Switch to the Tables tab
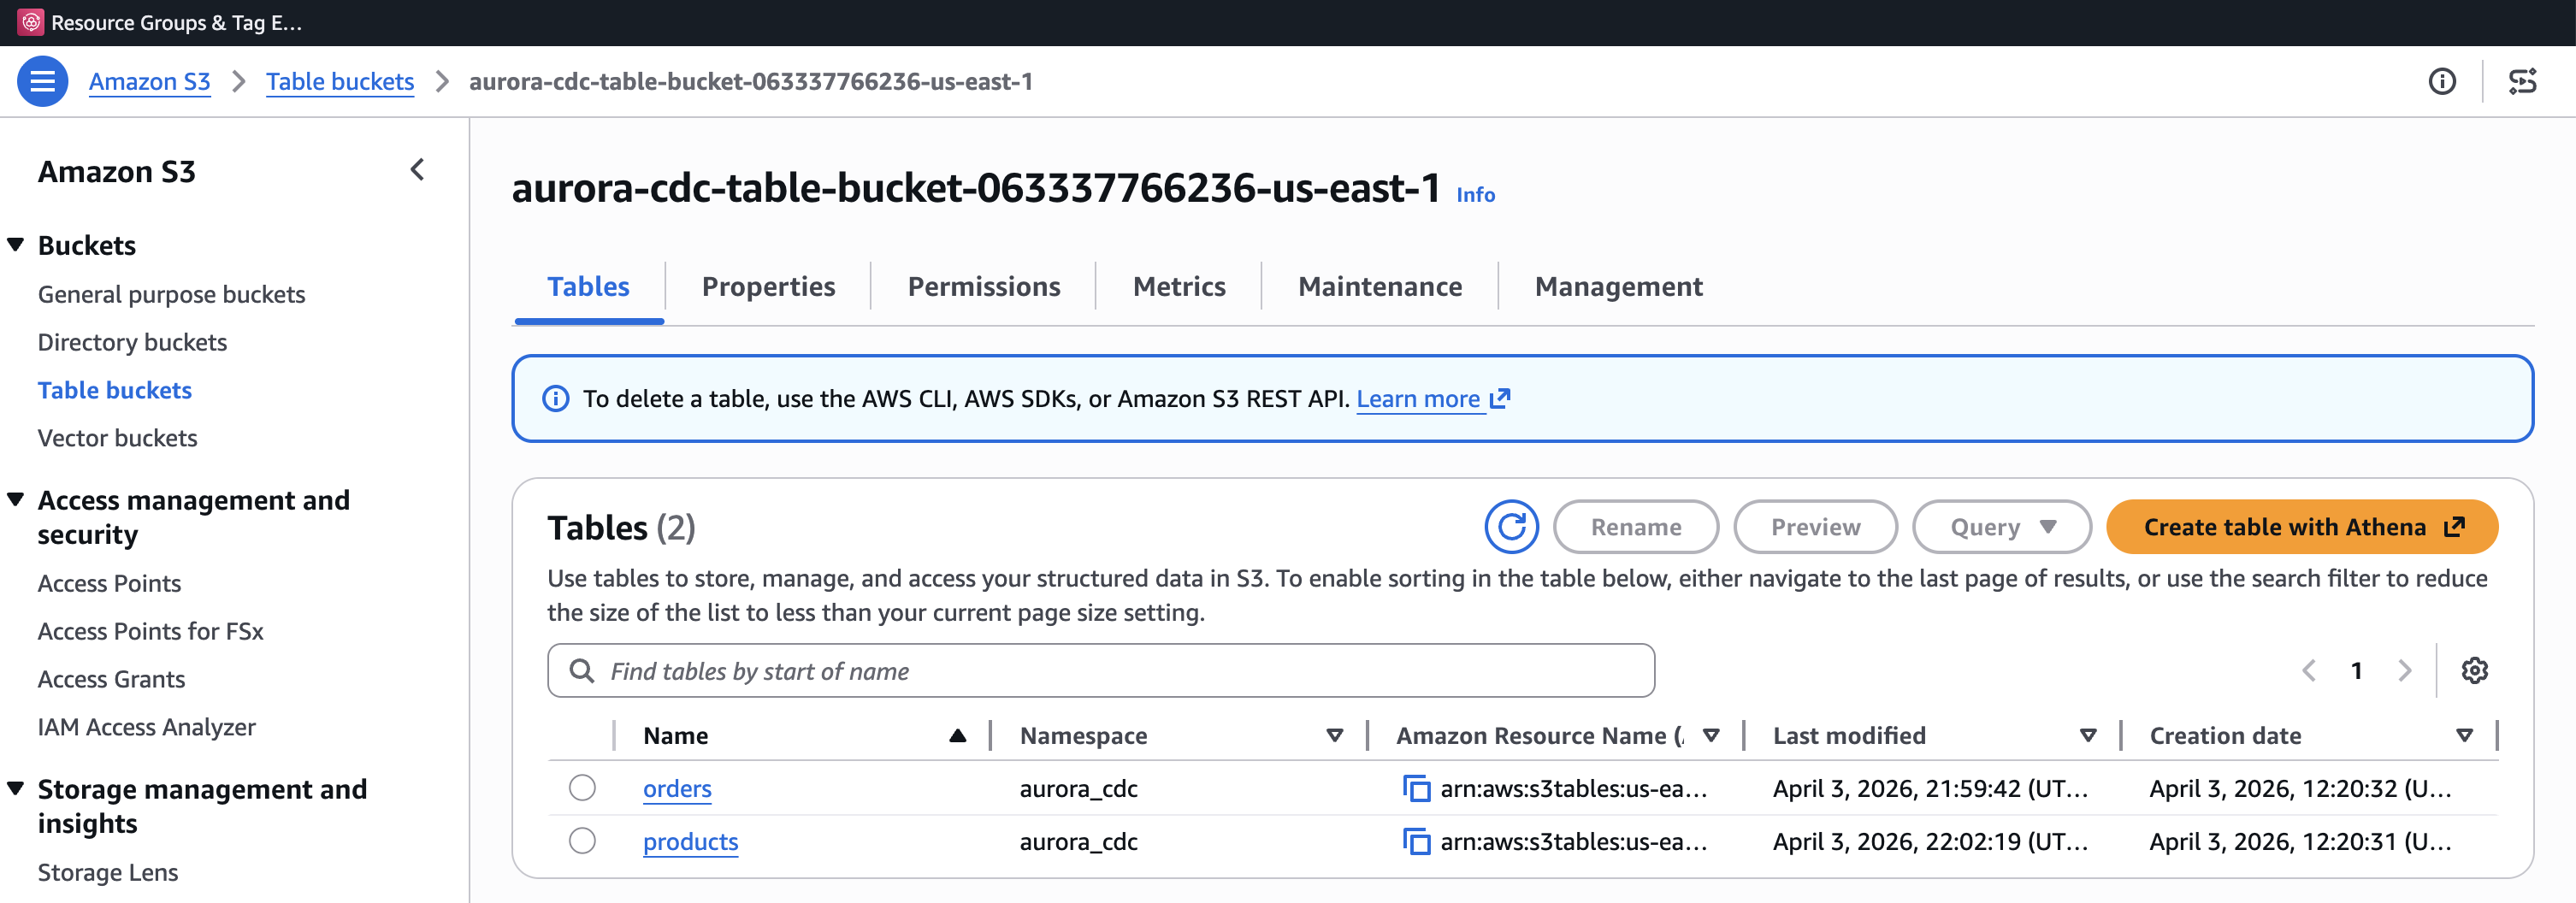 click(x=588, y=287)
